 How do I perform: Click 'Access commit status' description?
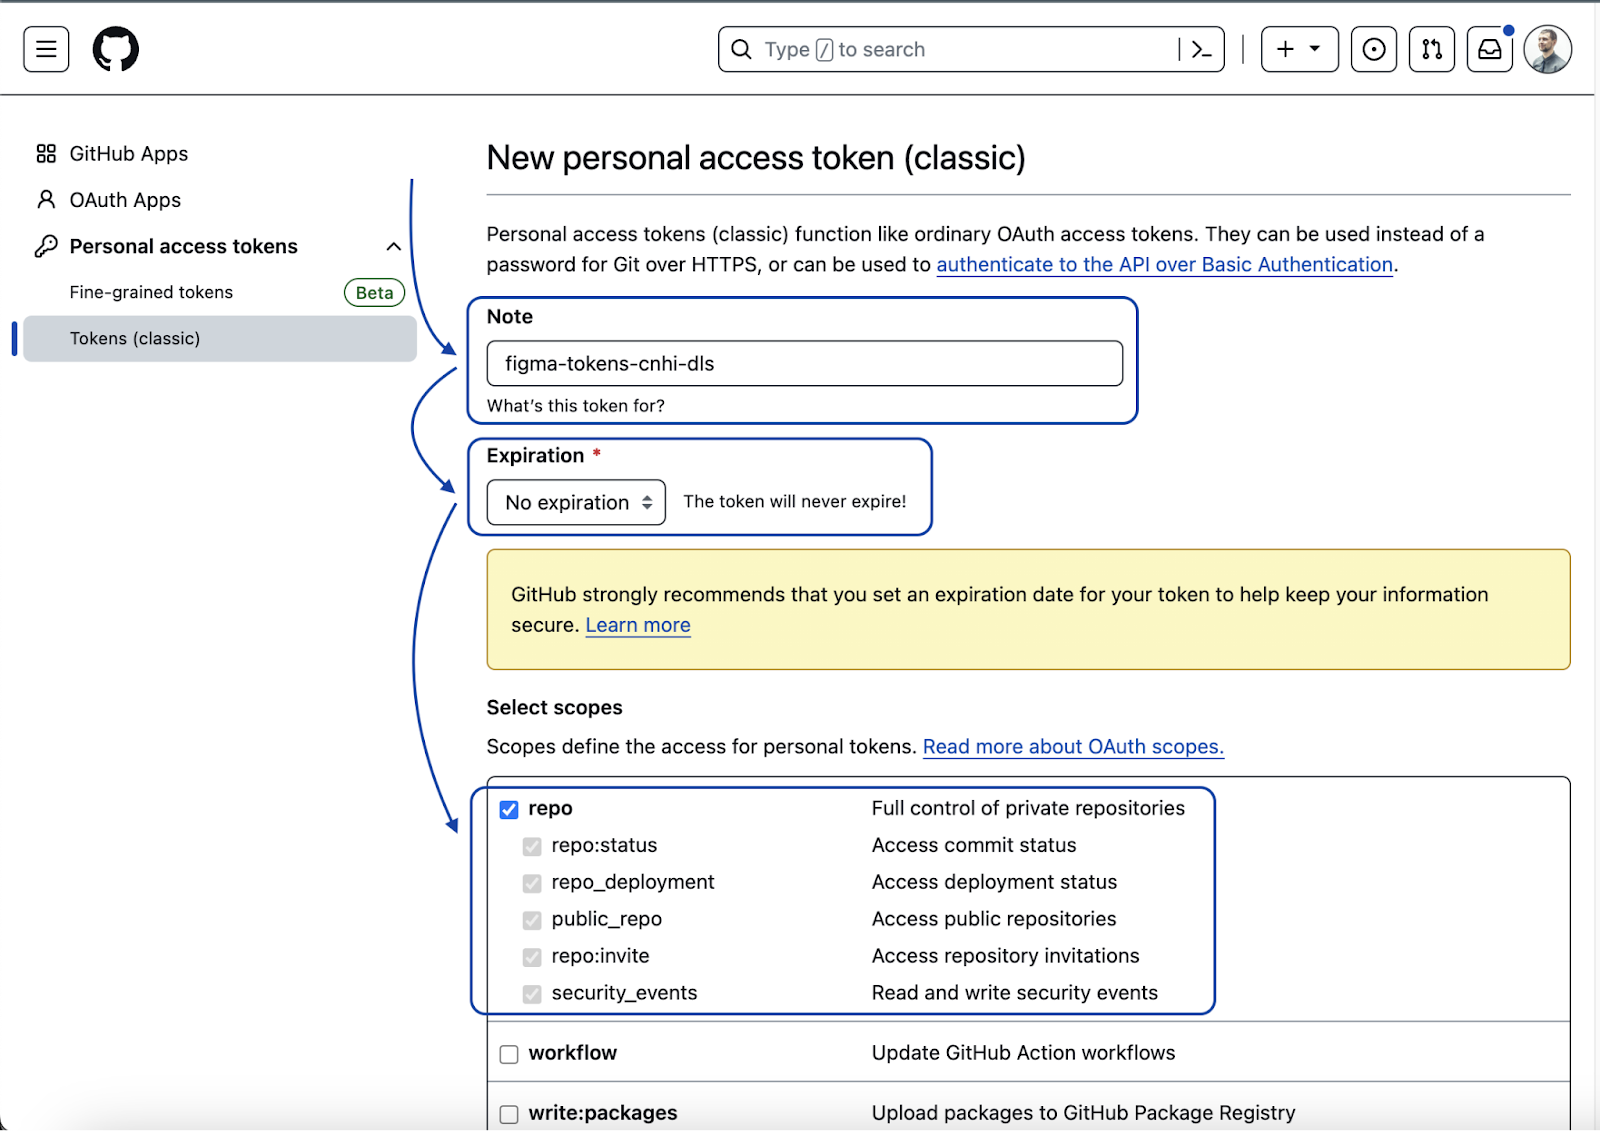[x=974, y=845]
